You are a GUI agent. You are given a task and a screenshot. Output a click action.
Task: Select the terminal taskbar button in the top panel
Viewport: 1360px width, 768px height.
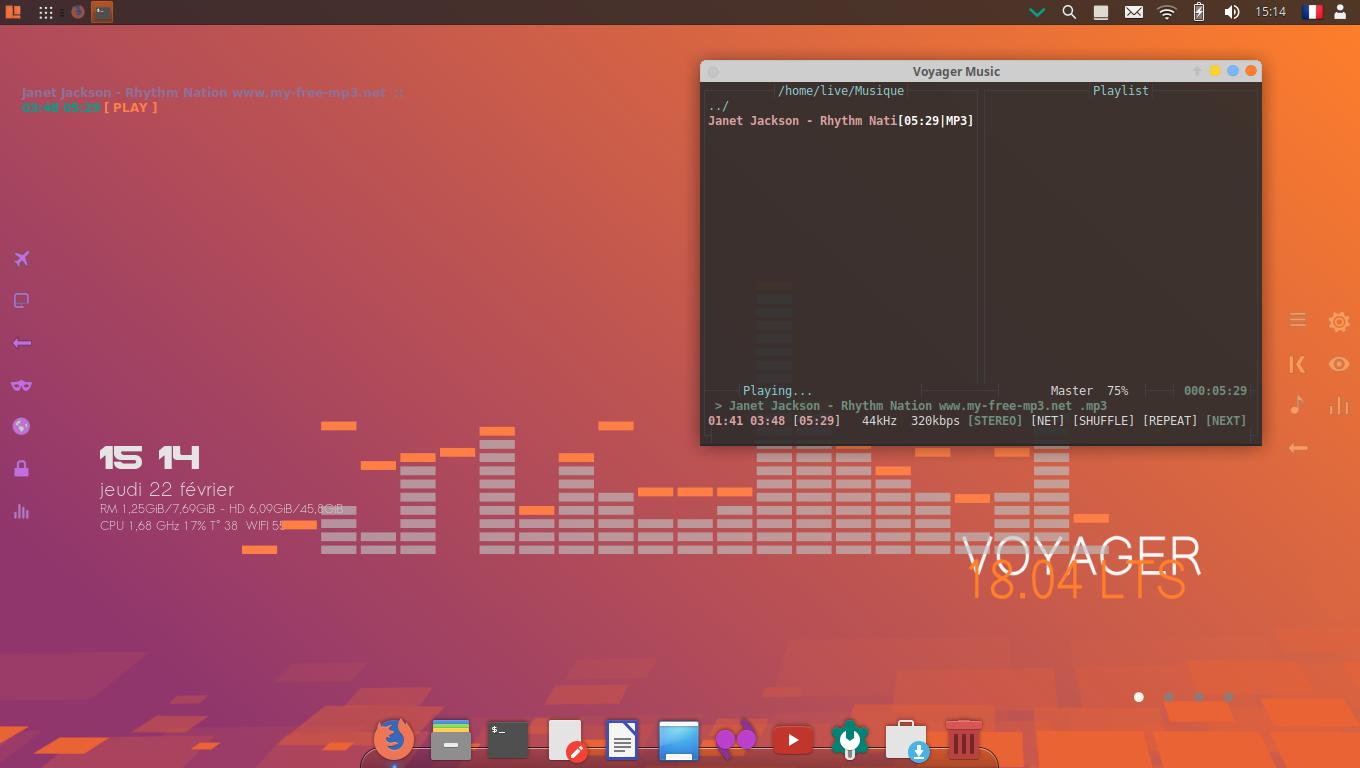click(102, 12)
